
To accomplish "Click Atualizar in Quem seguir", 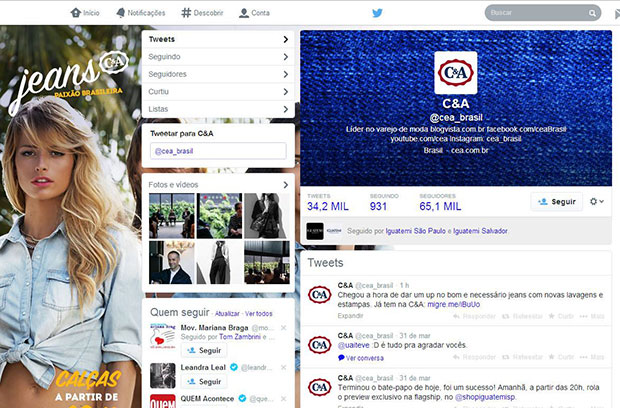I will [227, 314].
